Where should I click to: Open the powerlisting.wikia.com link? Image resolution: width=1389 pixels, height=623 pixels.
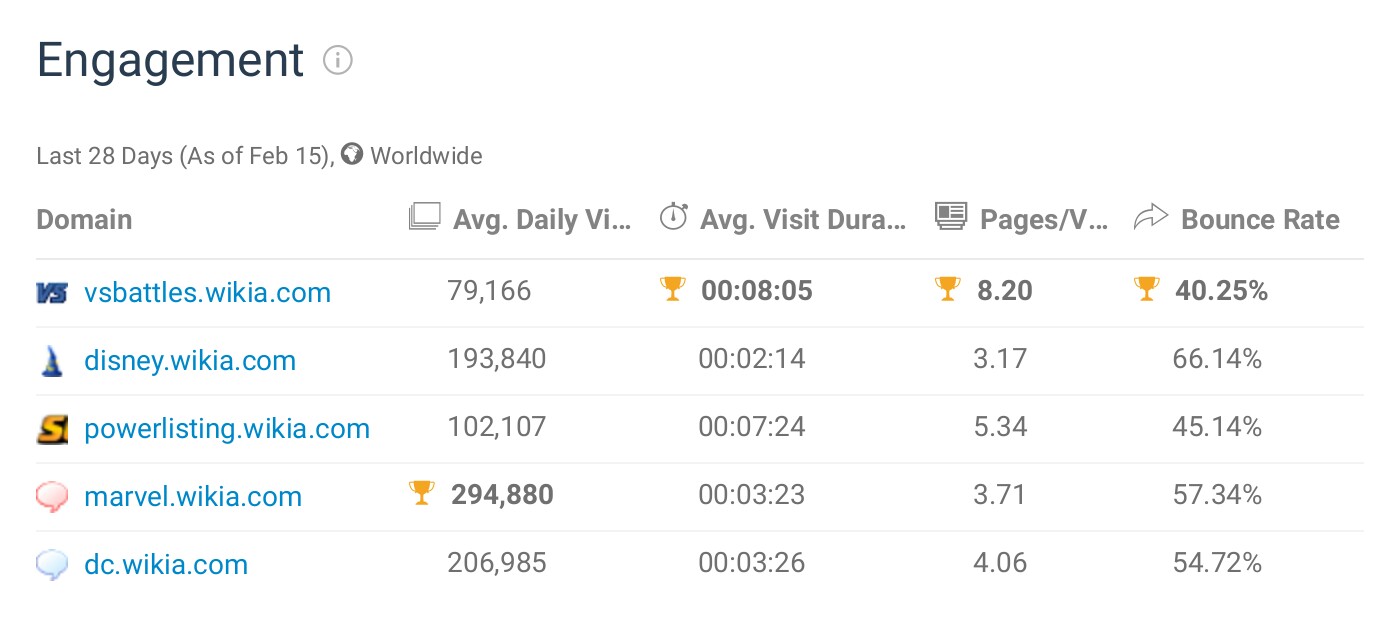click(227, 429)
